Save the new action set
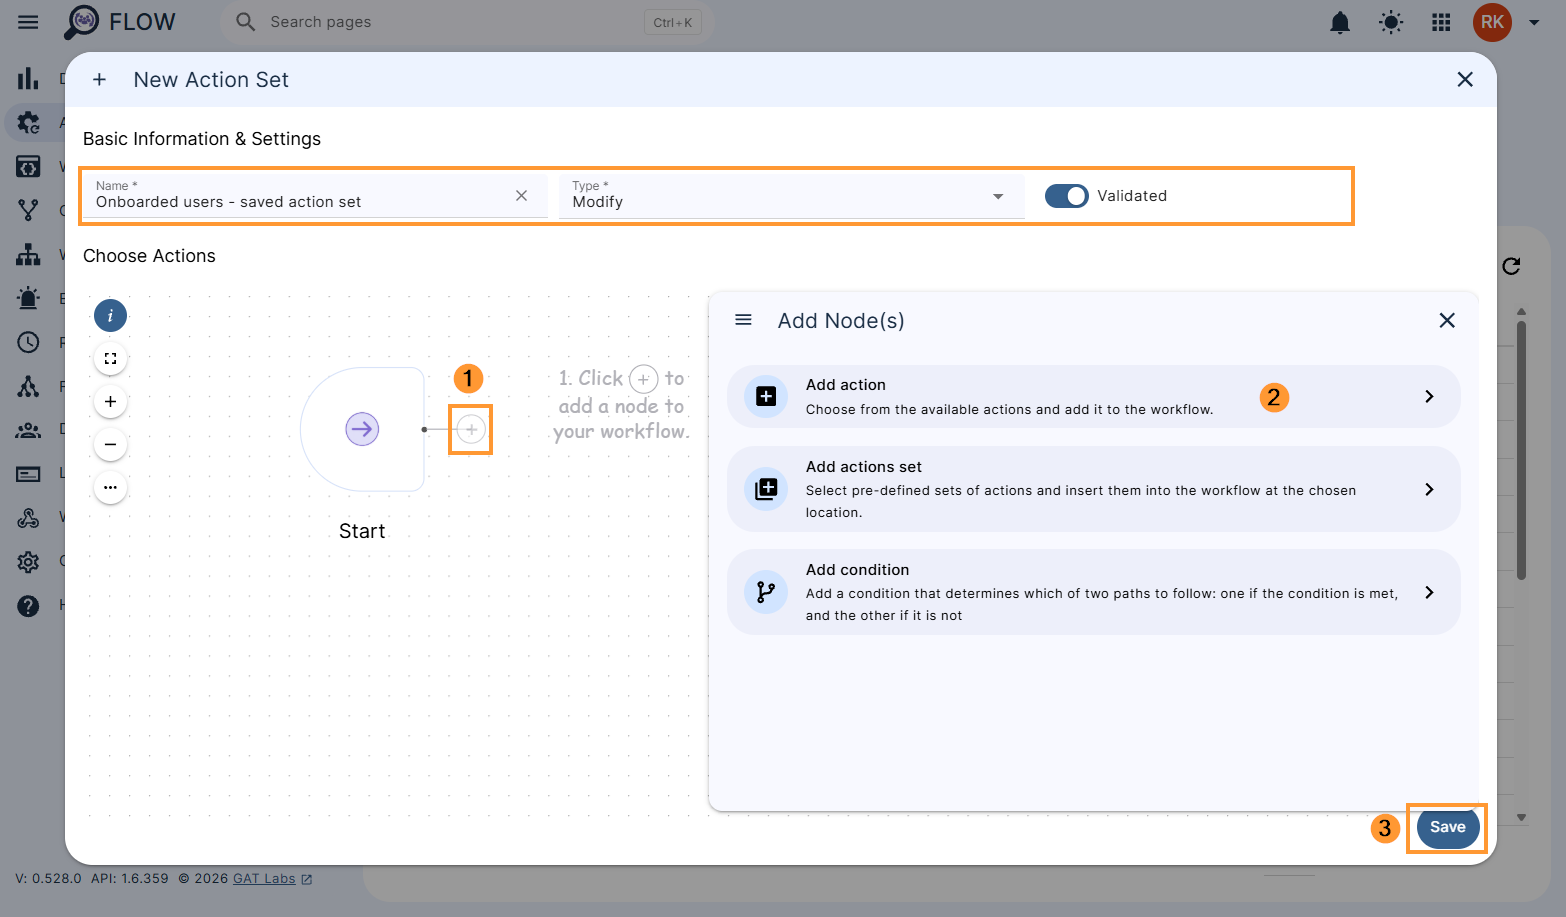The width and height of the screenshot is (1566, 917). tap(1447, 827)
